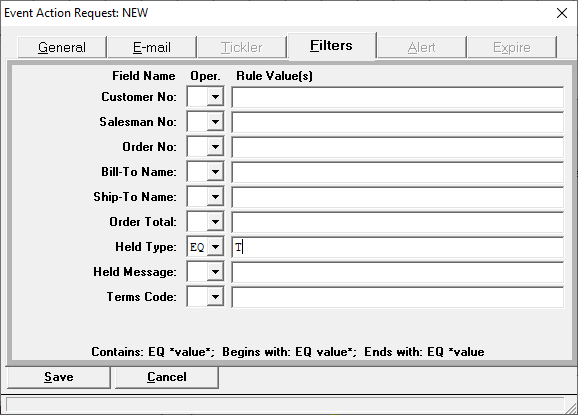Close the Event Action Request window
Screen dimensions: 578x415
click(562, 13)
